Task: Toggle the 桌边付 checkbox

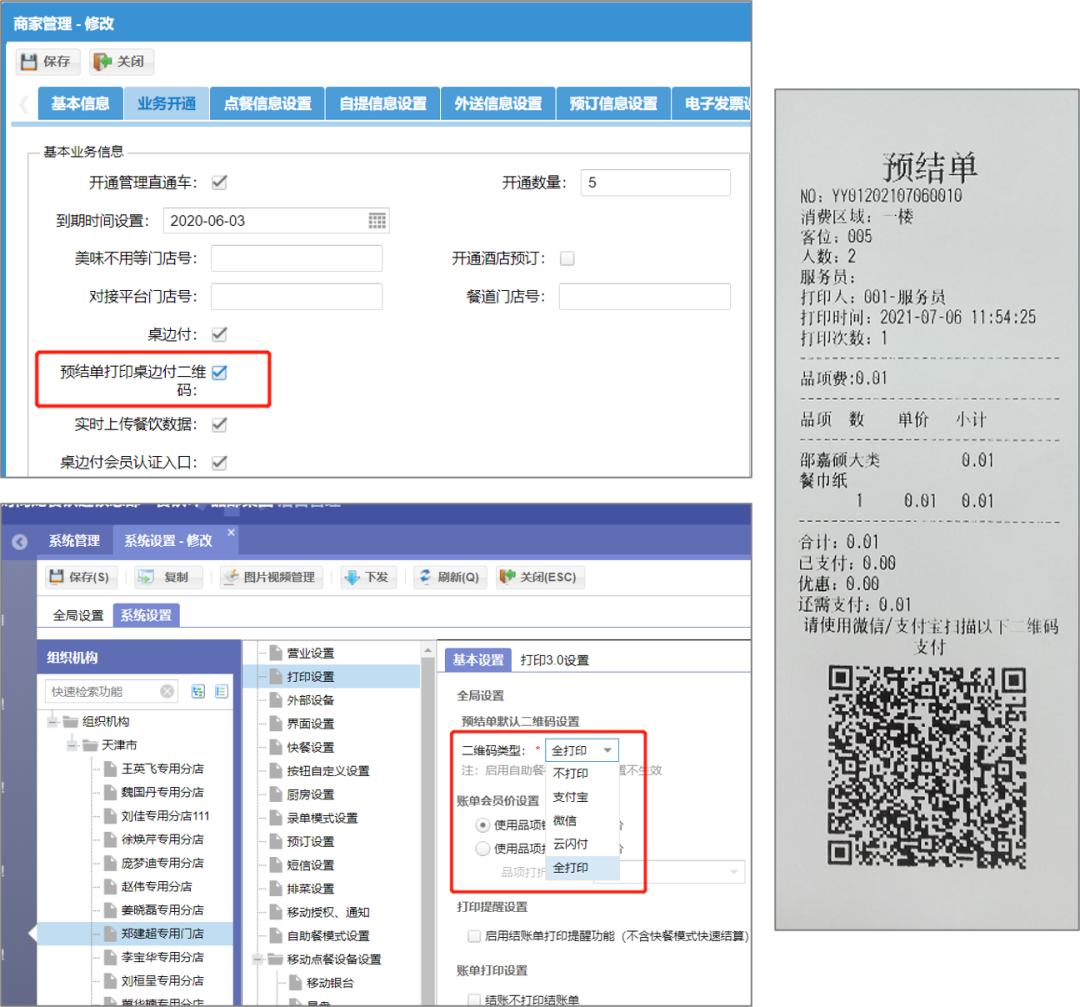Action: (220, 334)
